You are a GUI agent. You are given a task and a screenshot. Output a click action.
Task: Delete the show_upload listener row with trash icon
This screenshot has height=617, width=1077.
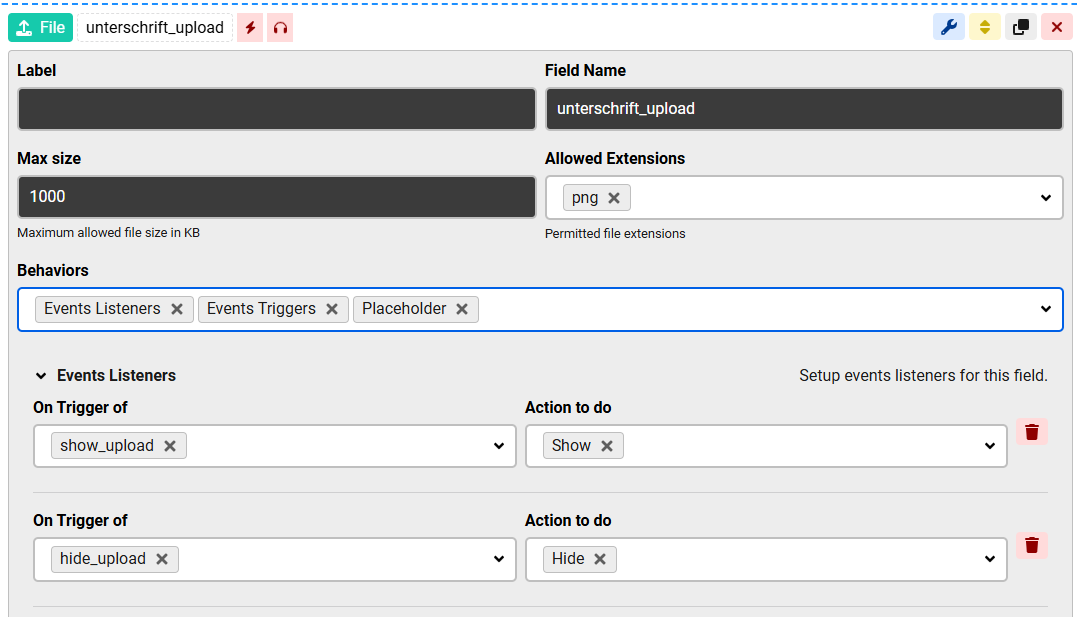(1032, 432)
